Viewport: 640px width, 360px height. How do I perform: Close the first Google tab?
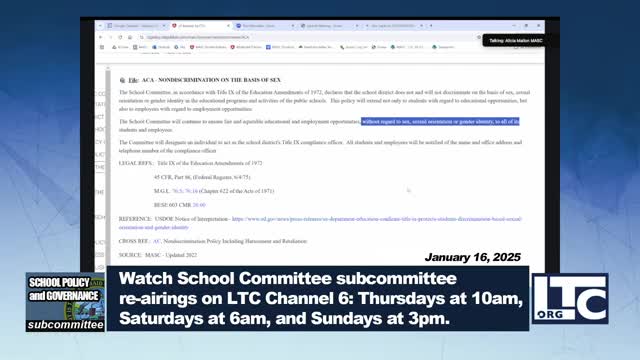tap(164, 26)
